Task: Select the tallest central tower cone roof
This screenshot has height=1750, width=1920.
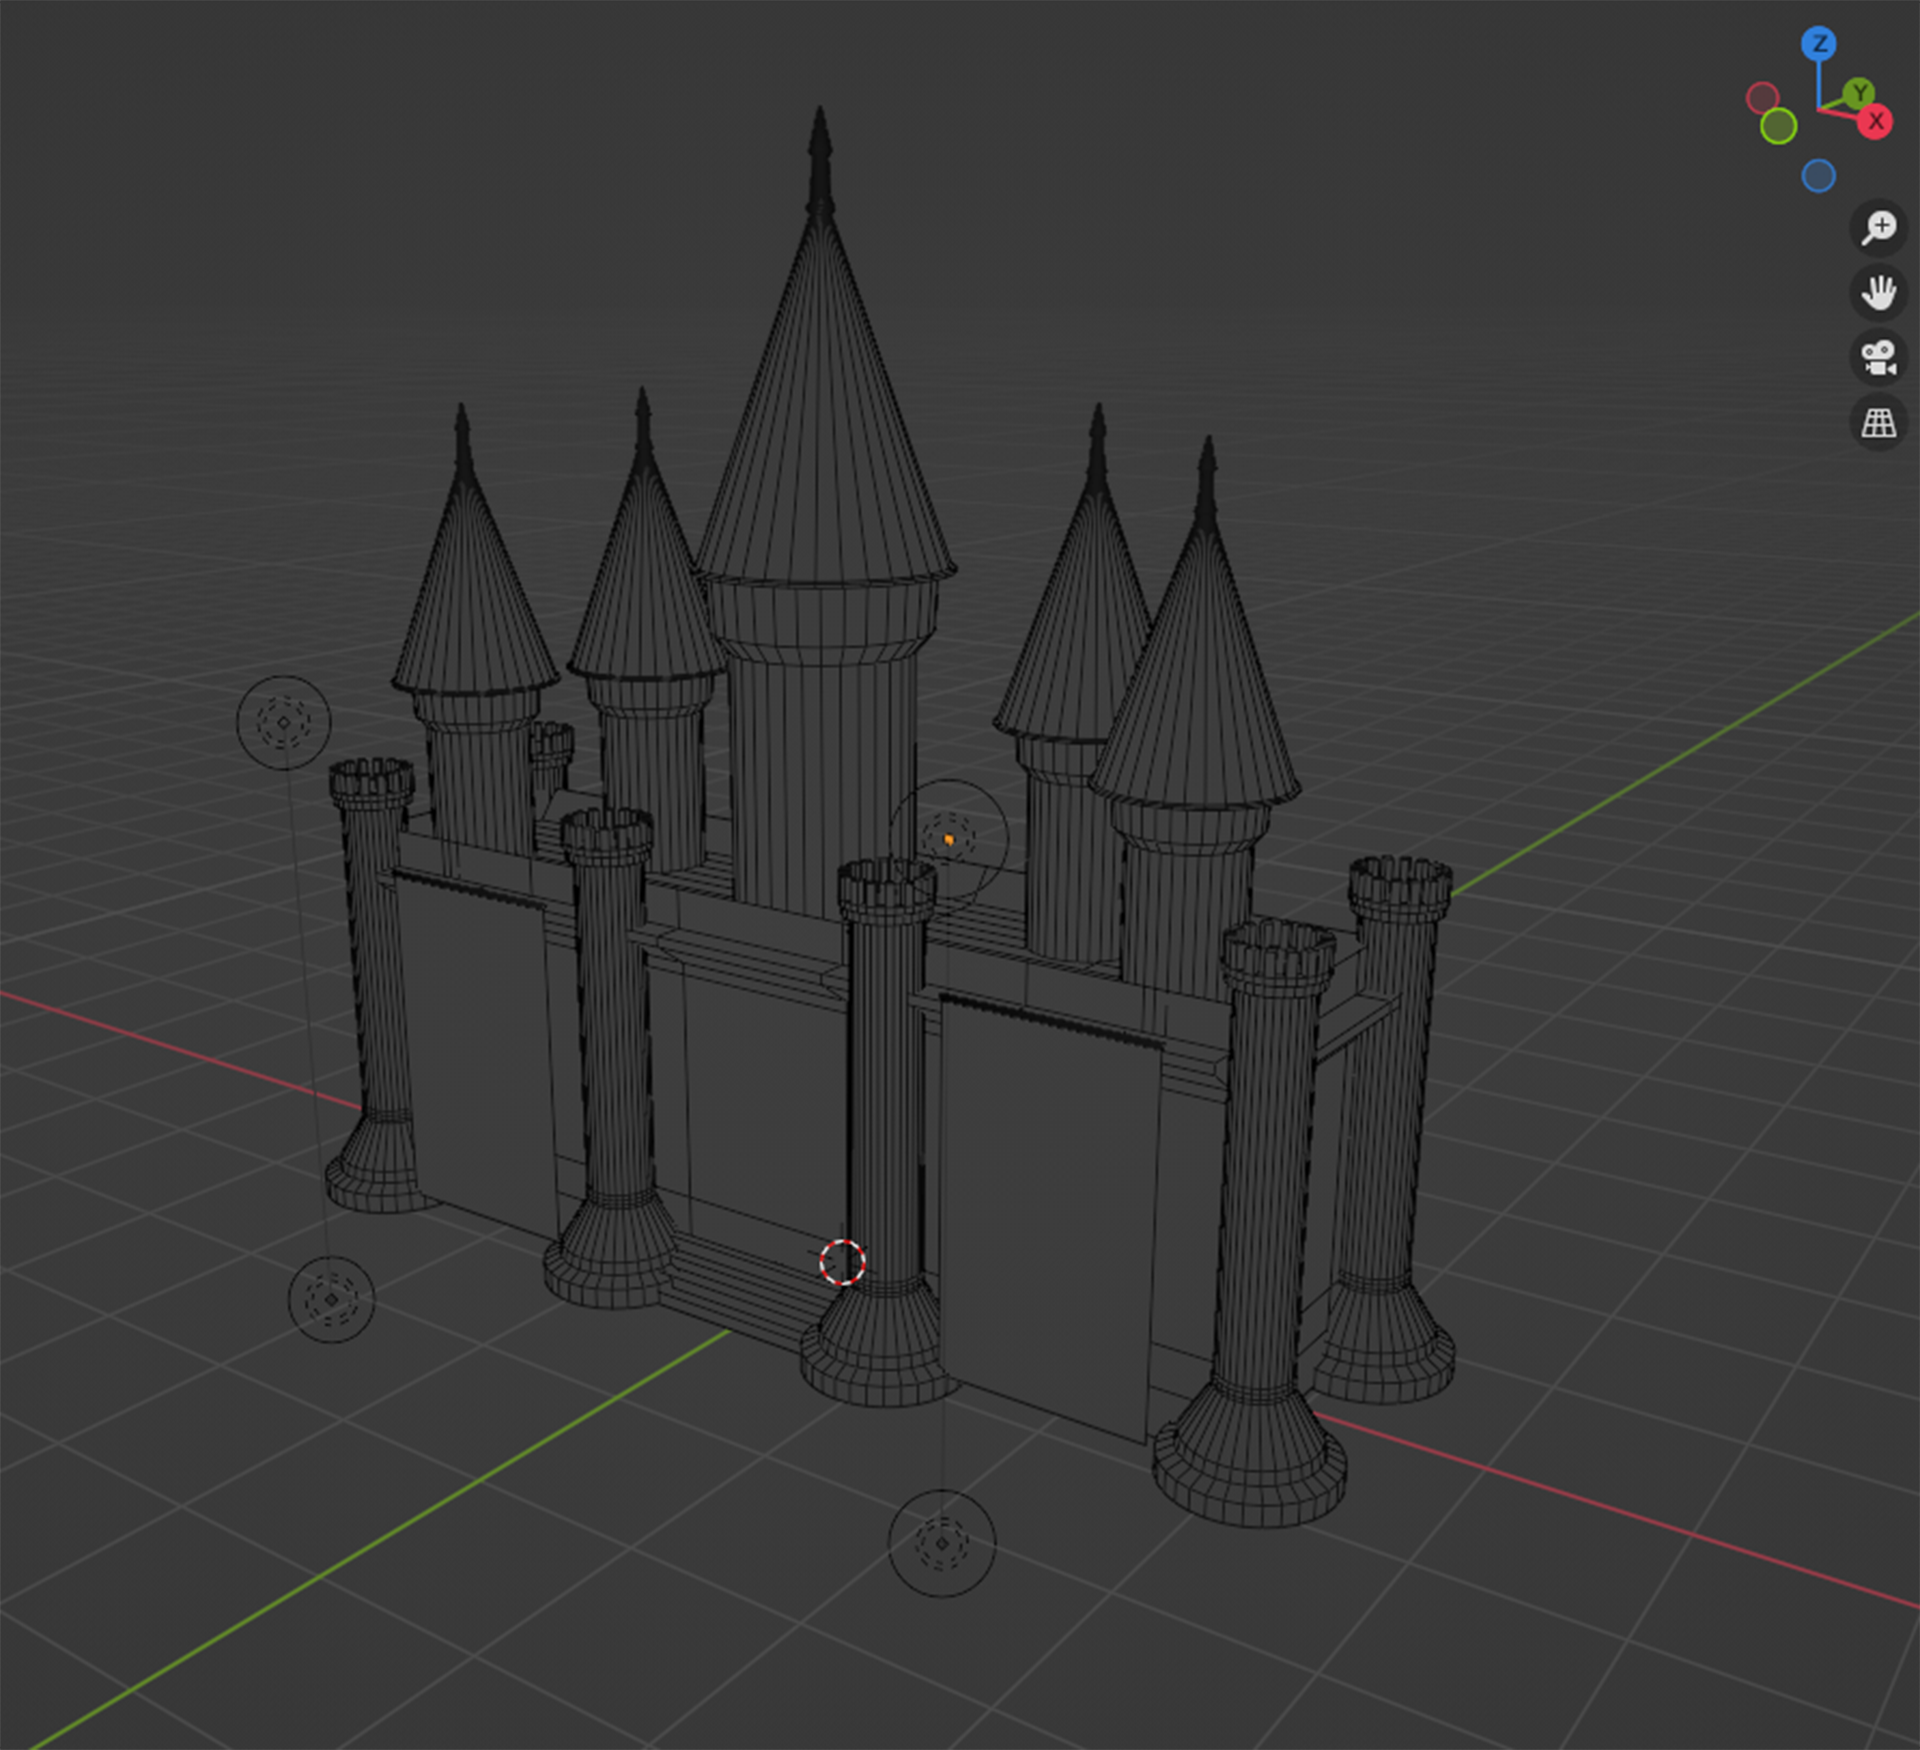Action: tap(823, 420)
